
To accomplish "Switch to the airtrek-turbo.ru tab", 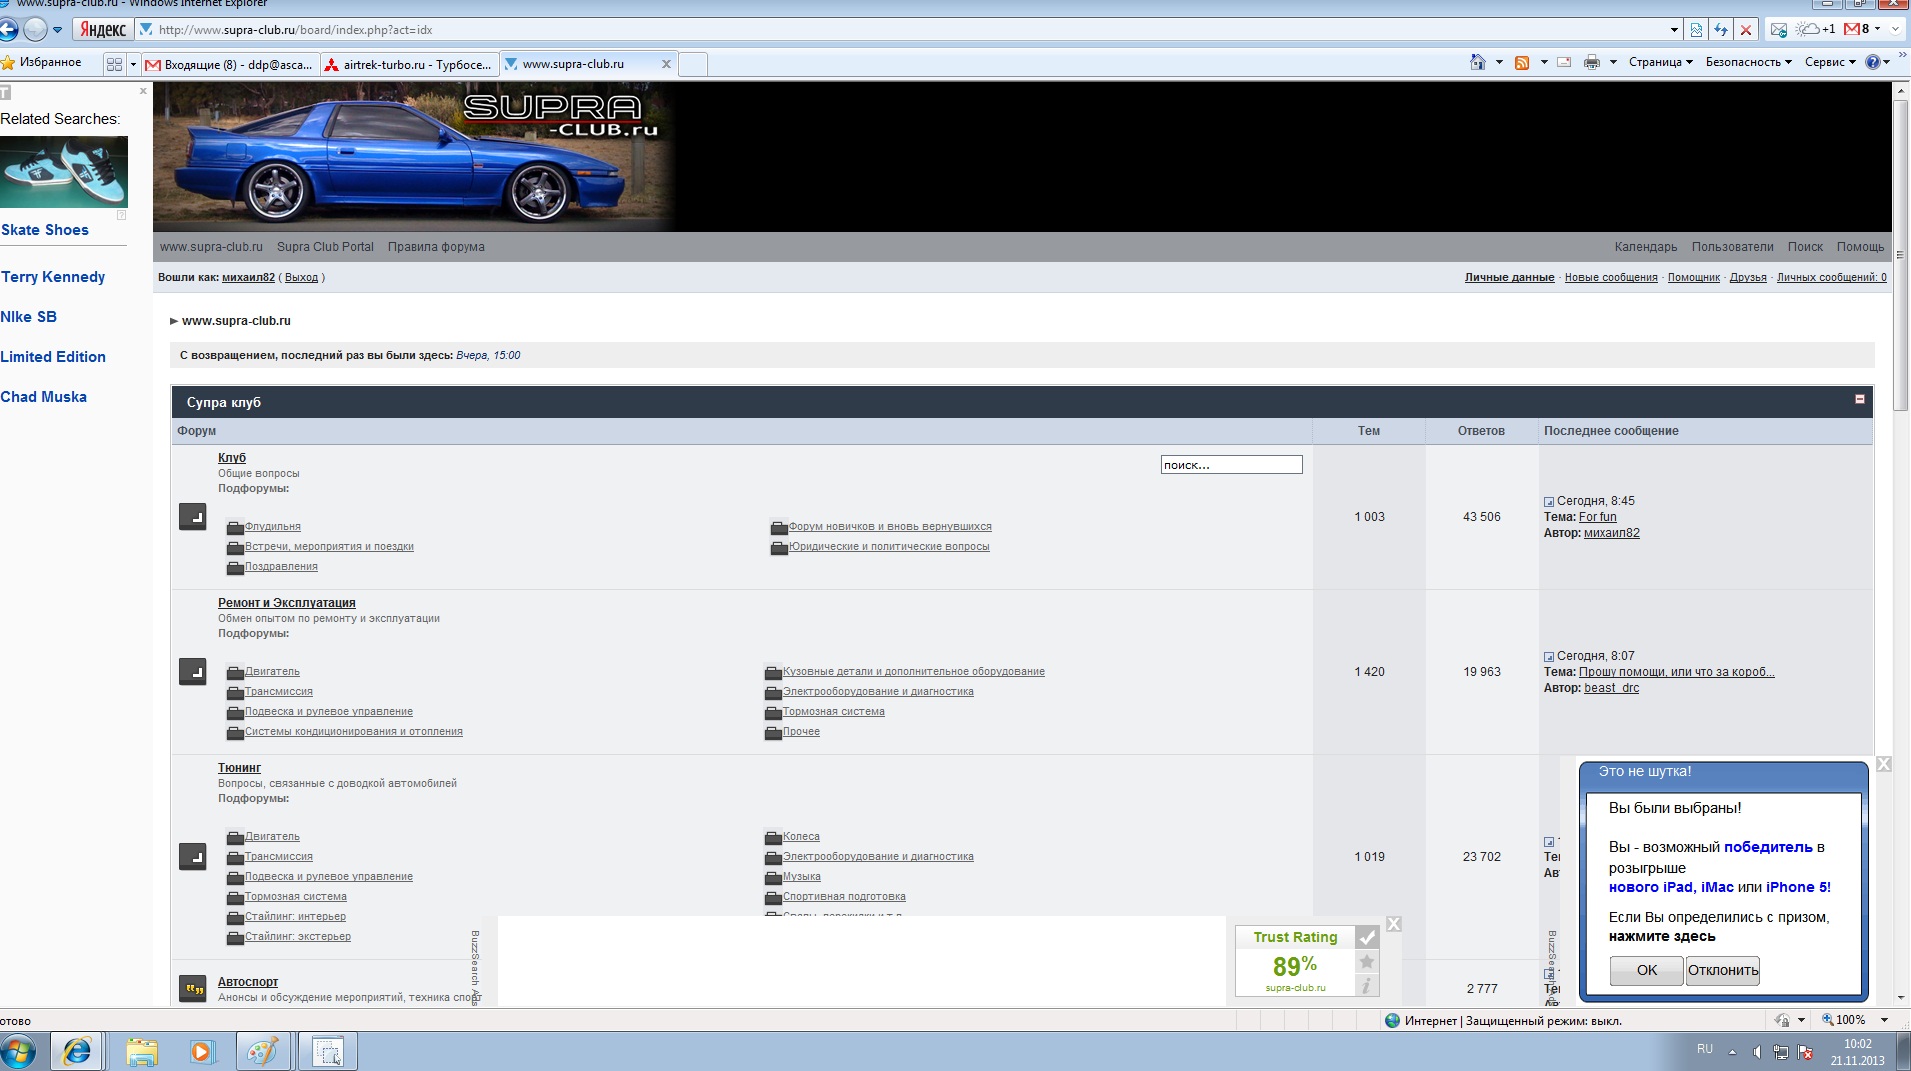I will point(408,65).
